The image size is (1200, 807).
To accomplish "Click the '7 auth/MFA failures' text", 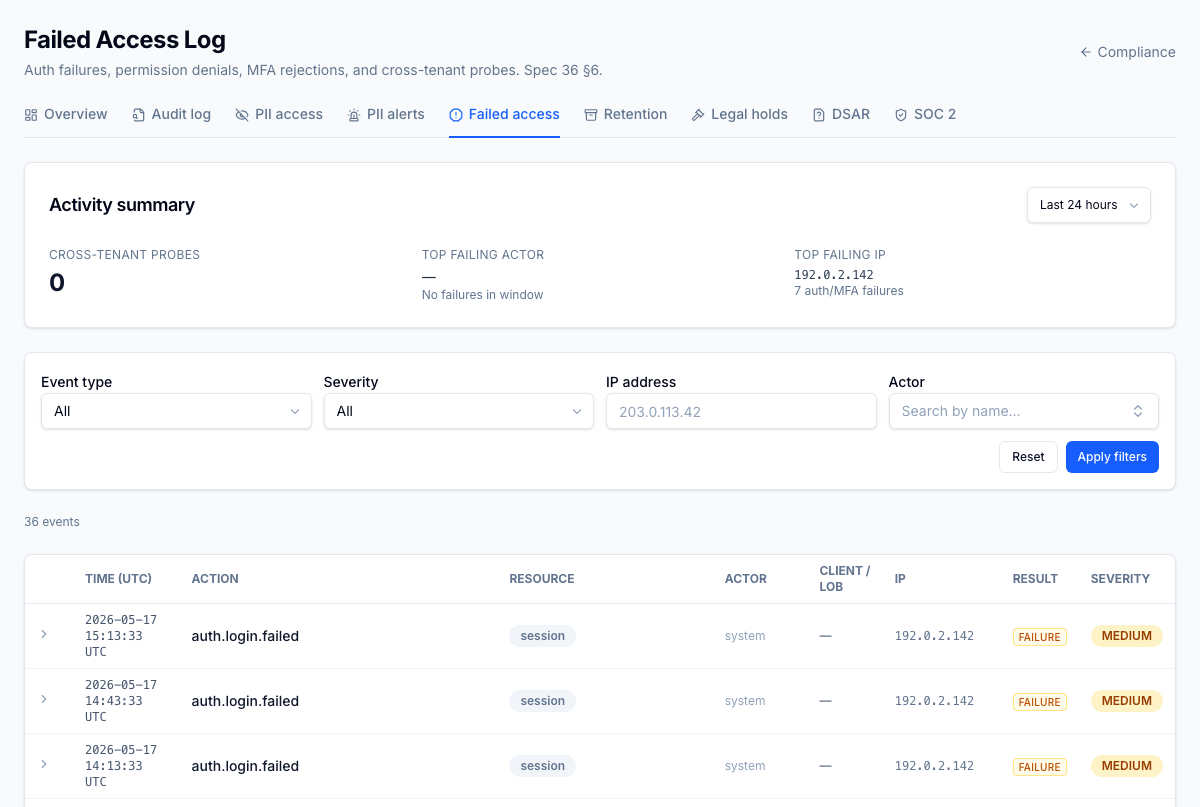I will [x=849, y=291].
